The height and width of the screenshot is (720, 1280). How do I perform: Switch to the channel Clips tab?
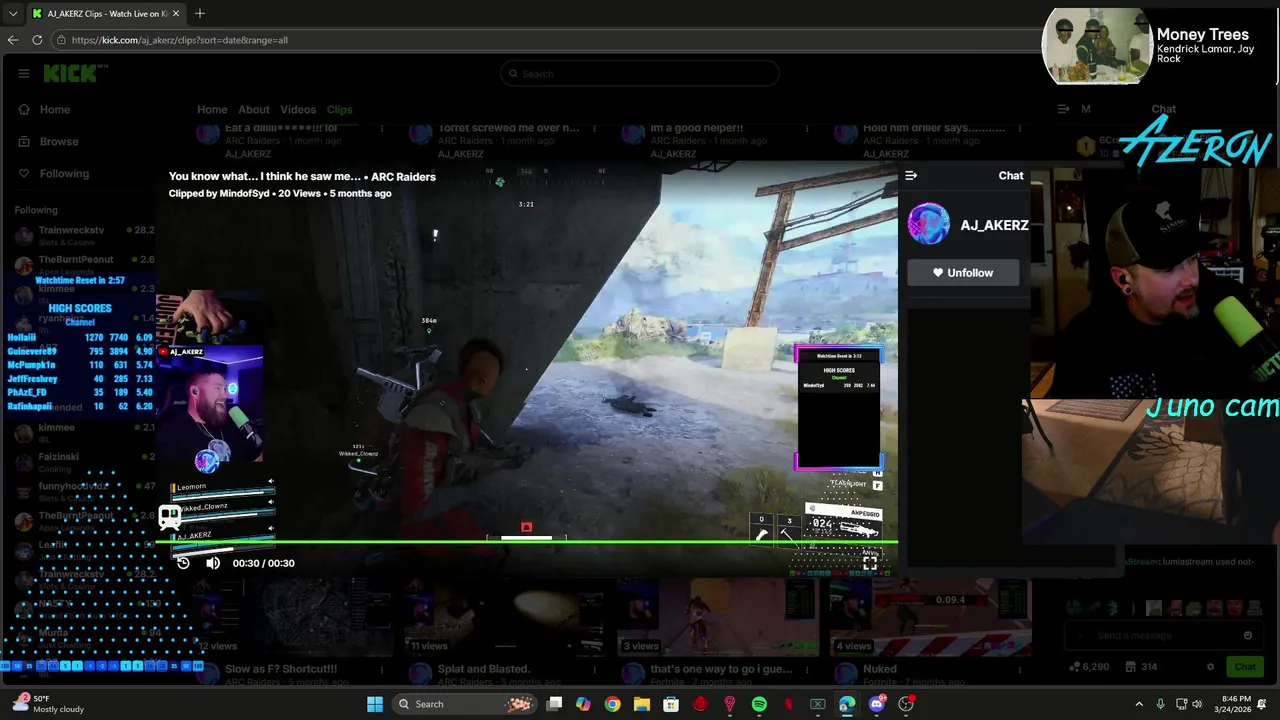tap(339, 109)
